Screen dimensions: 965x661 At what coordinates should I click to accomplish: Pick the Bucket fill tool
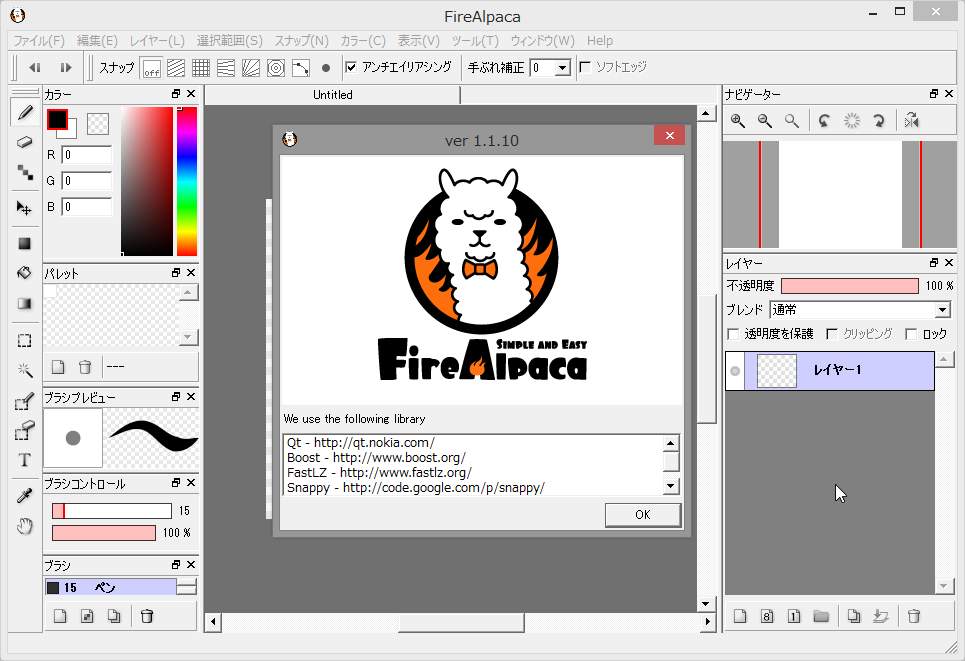click(25, 272)
